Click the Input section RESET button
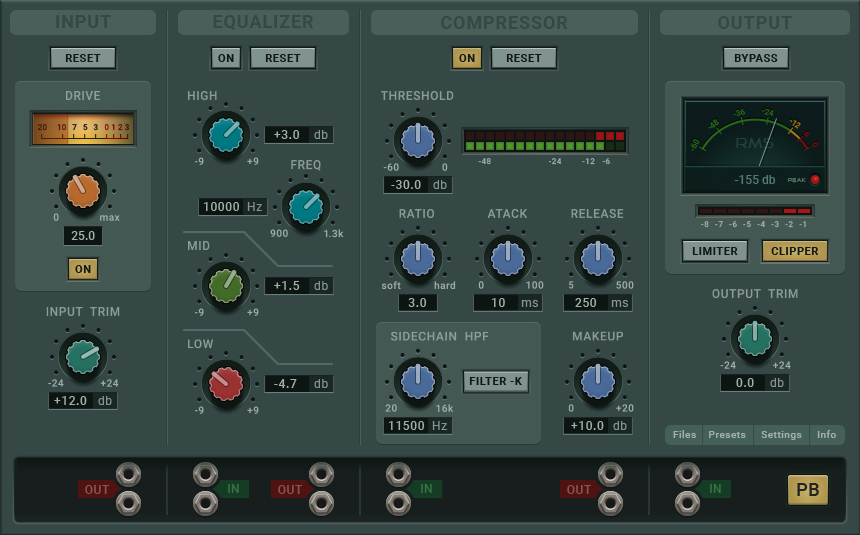The width and height of the screenshot is (860, 535). 83,58
